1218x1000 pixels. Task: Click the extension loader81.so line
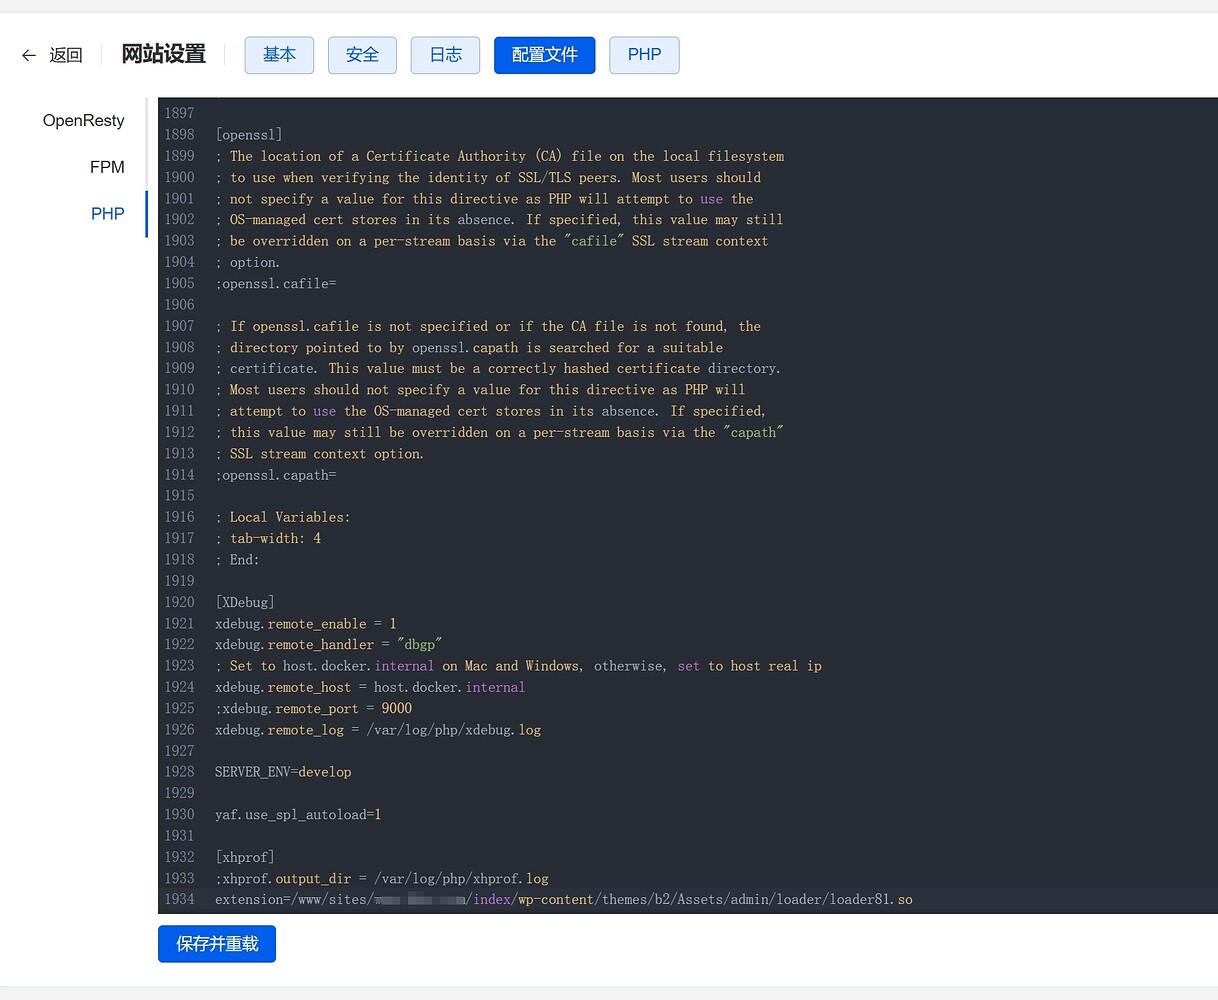click(562, 899)
